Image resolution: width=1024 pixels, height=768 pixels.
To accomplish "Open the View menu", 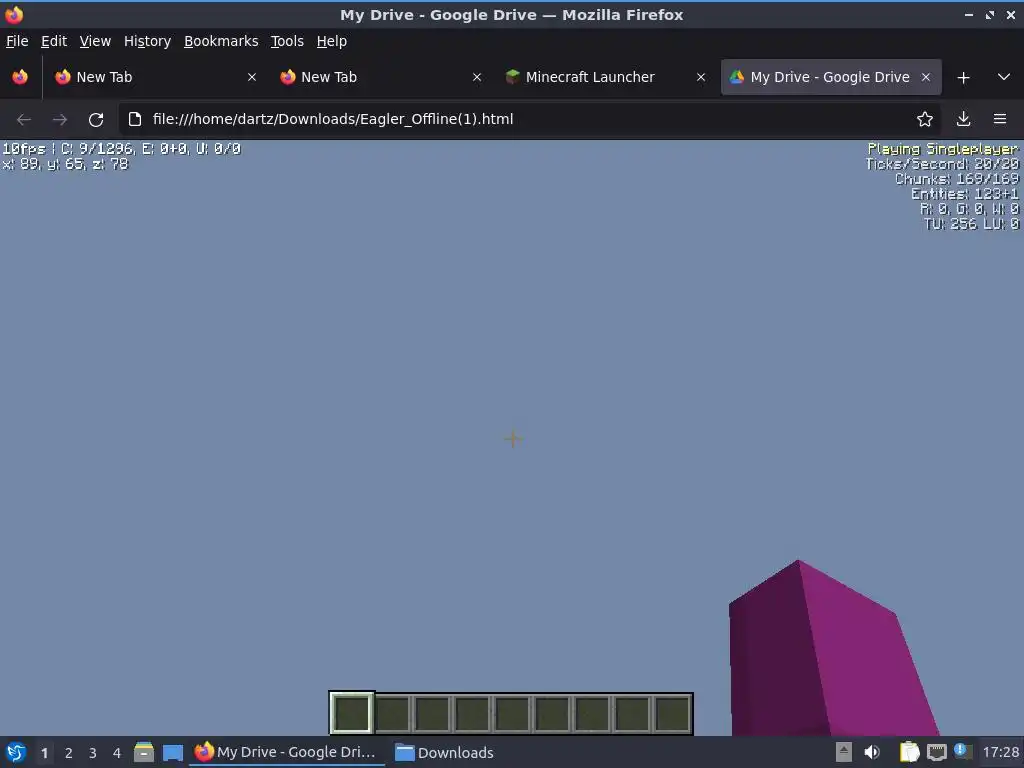I will (95, 41).
